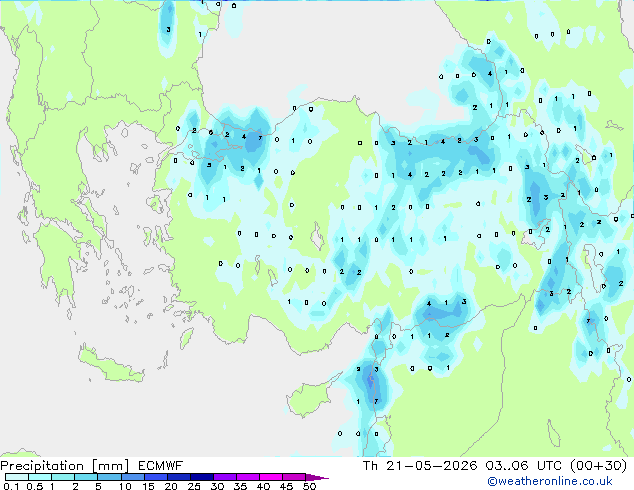
Task: Select the 40 to 45 mm magenta swatch
Action: coord(271,477)
